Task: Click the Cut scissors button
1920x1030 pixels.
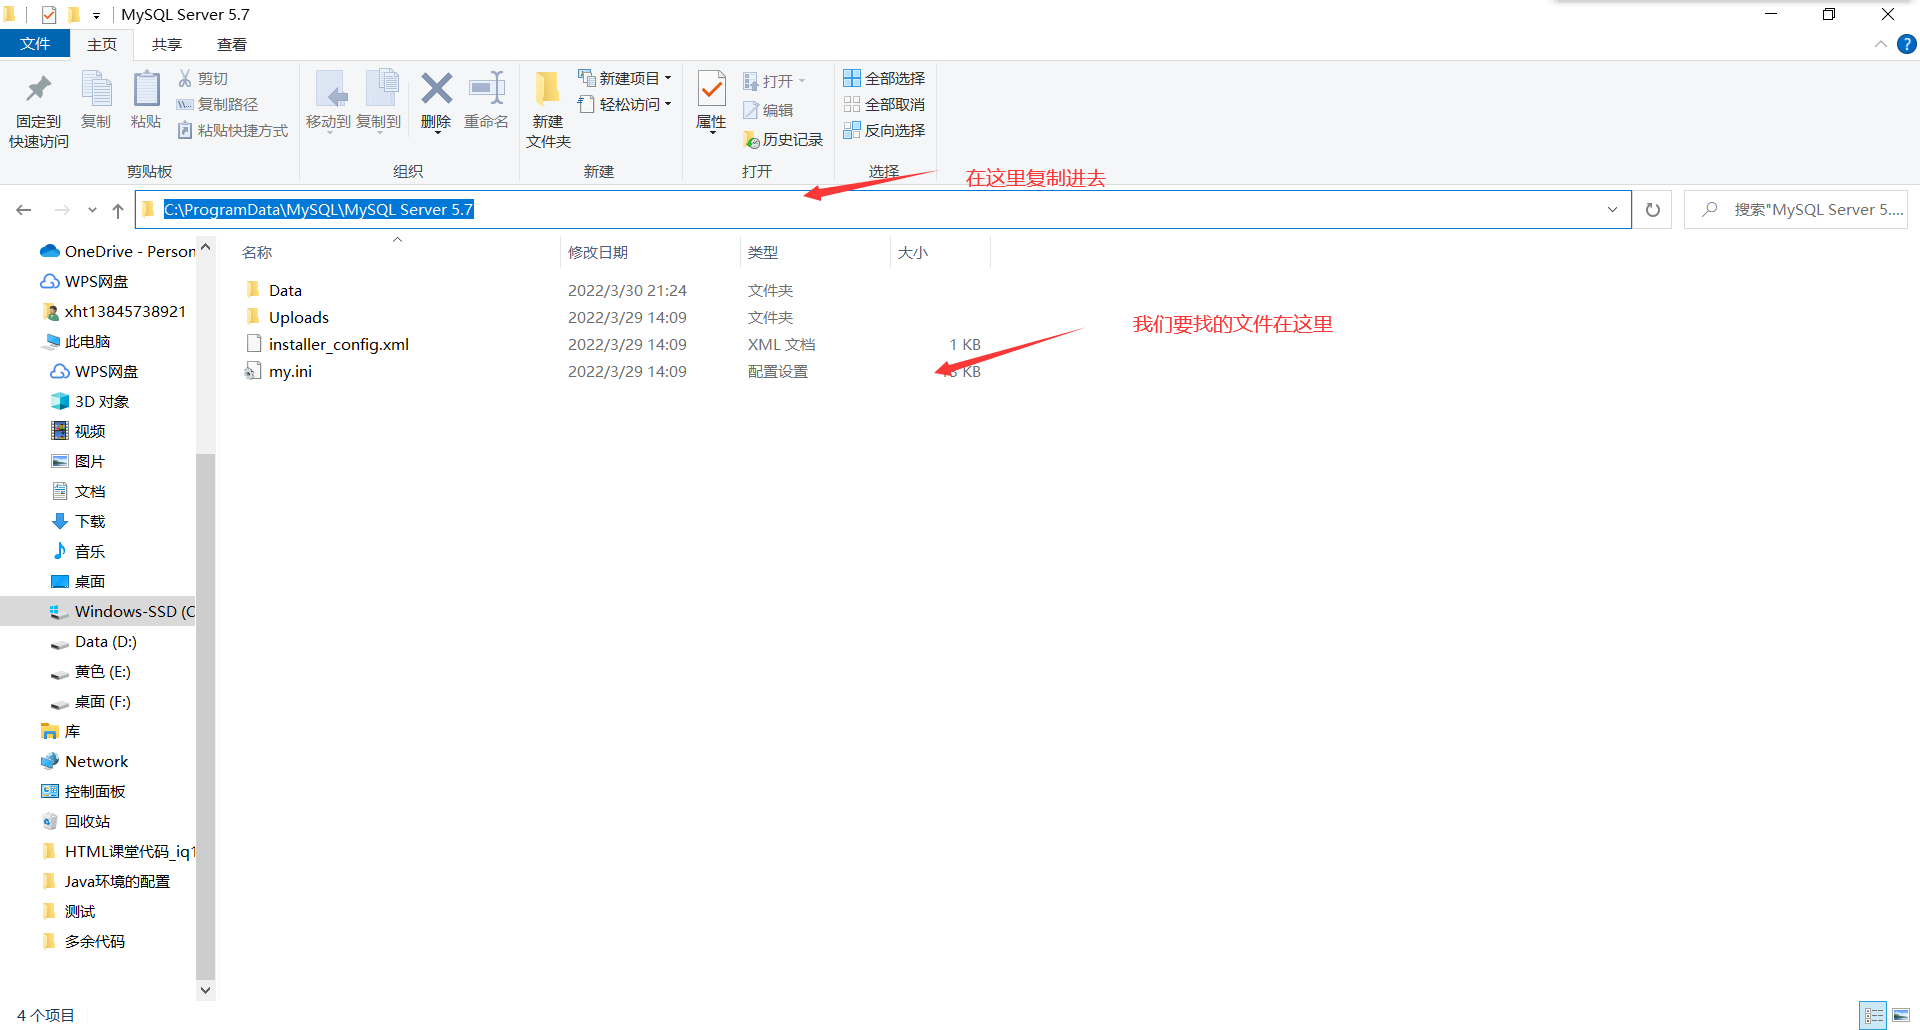Action: click(x=203, y=78)
